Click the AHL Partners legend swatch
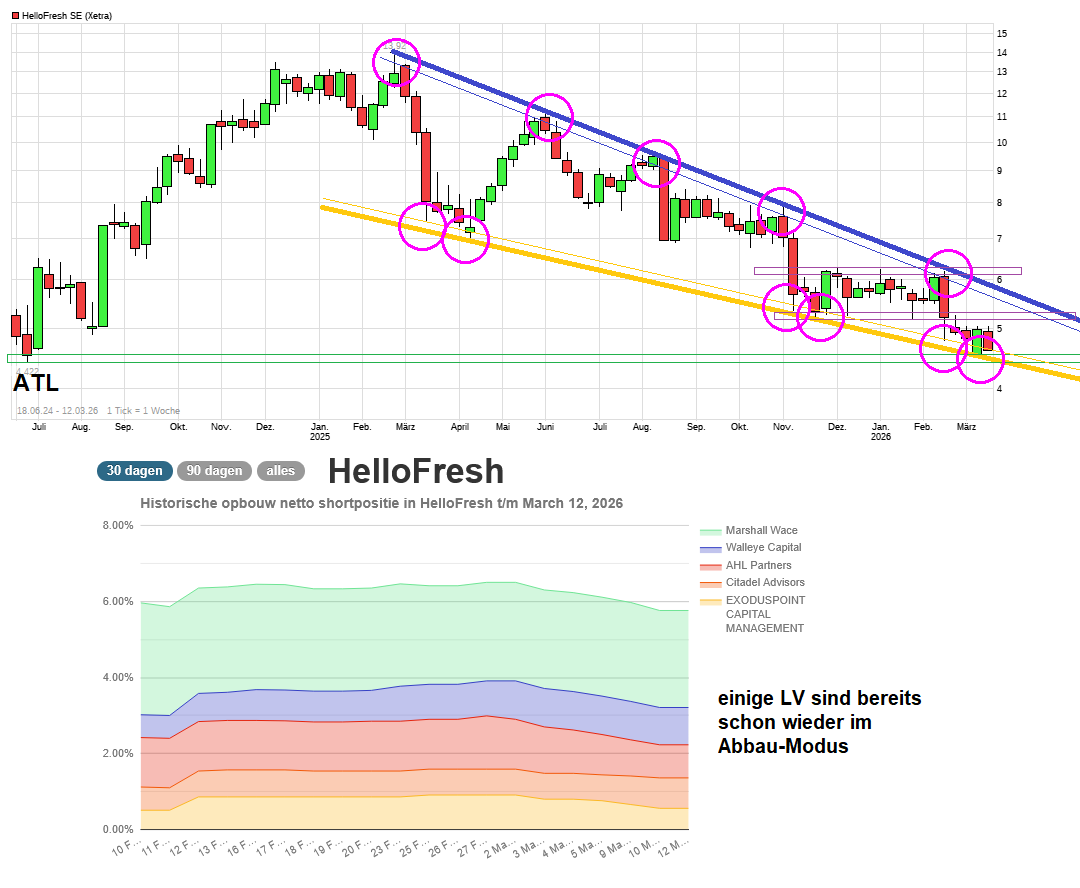This screenshot has width=1080, height=888. point(710,567)
